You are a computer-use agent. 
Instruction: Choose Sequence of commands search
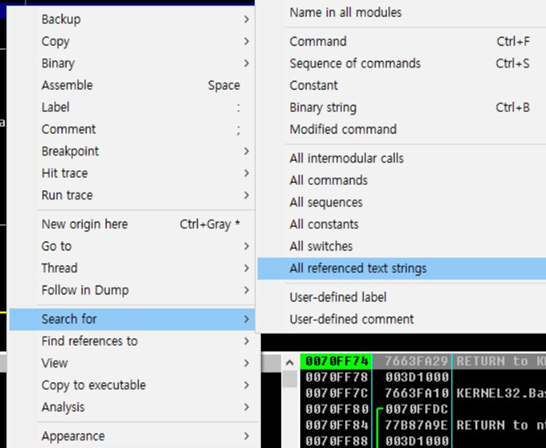pos(402,63)
